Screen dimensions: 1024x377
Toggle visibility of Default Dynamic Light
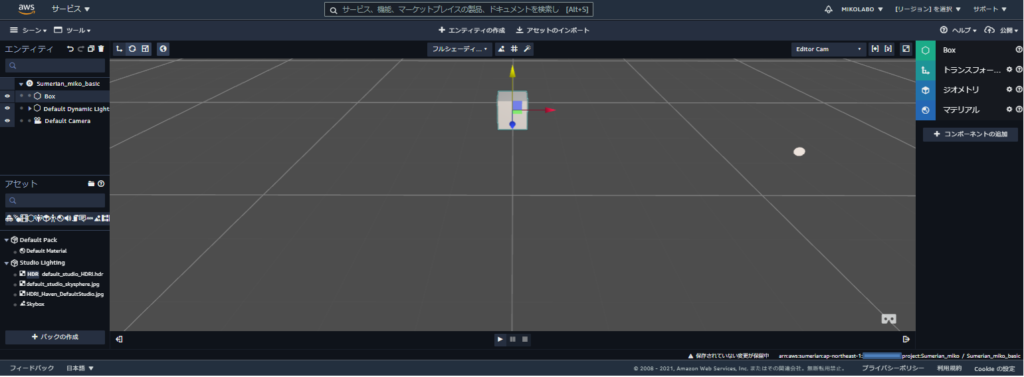[7, 108]
